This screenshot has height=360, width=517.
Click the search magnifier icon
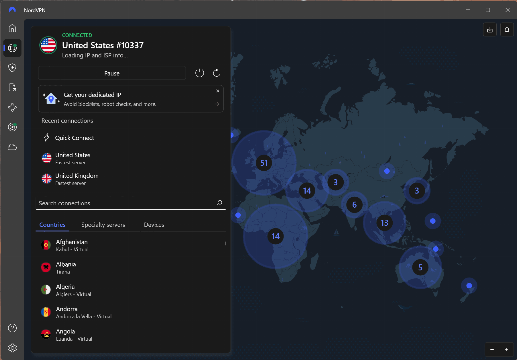pyautogui.click(x=219, y=202)
